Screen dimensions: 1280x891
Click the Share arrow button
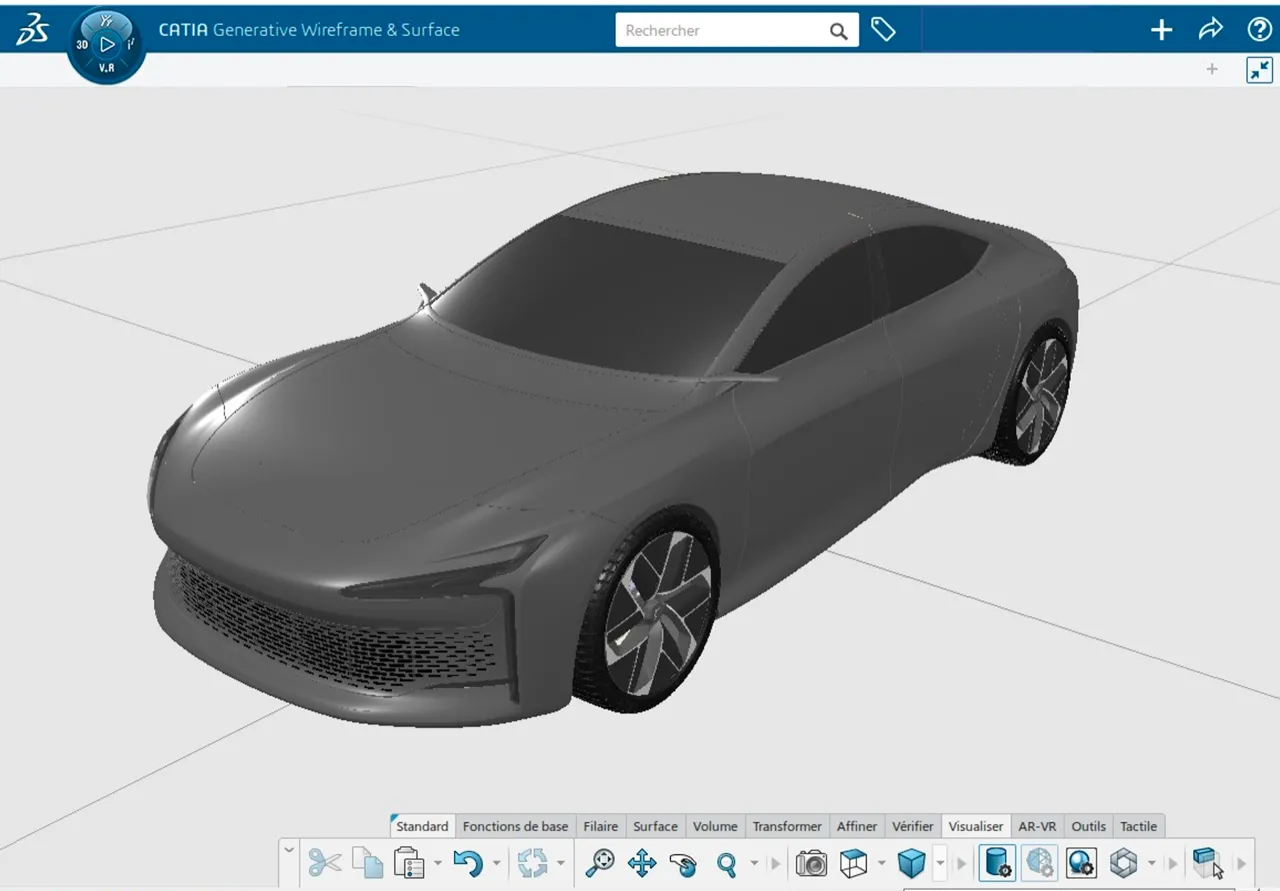1210,29
